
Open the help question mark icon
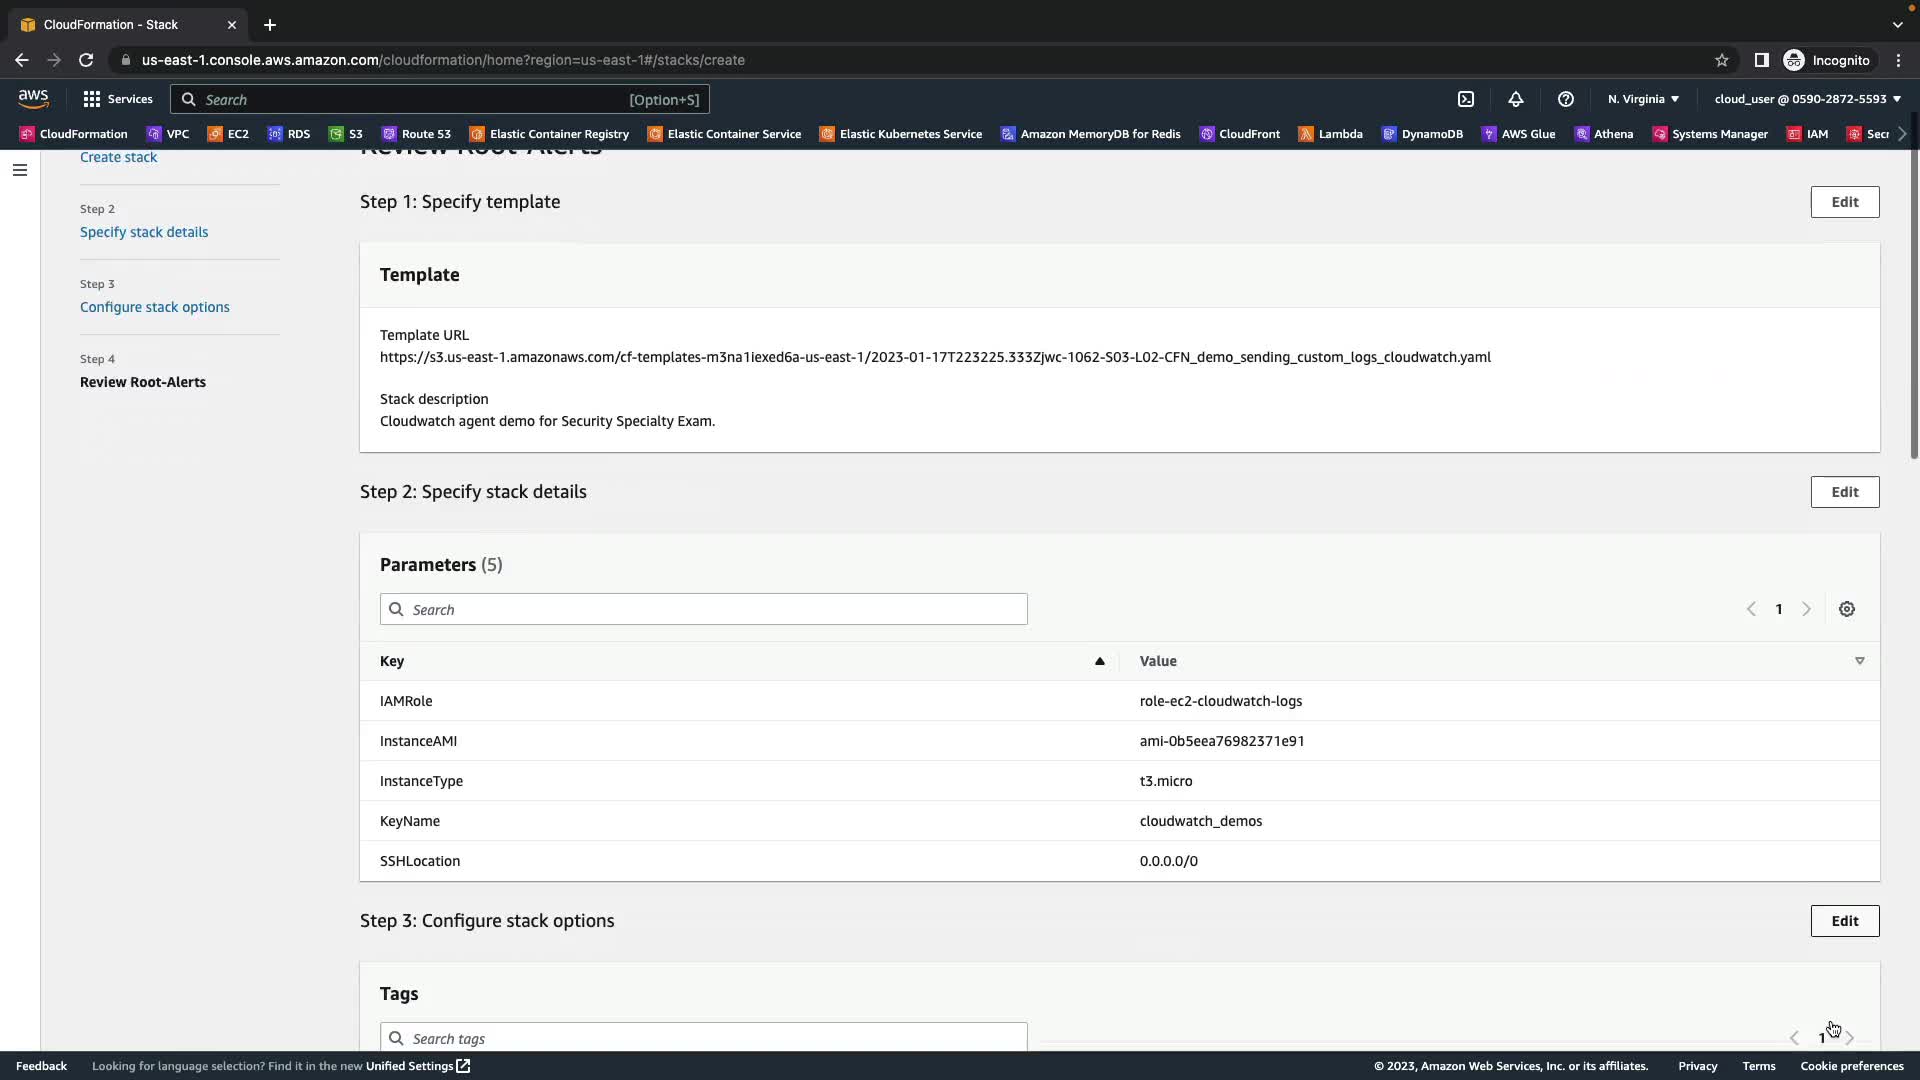1566,99
